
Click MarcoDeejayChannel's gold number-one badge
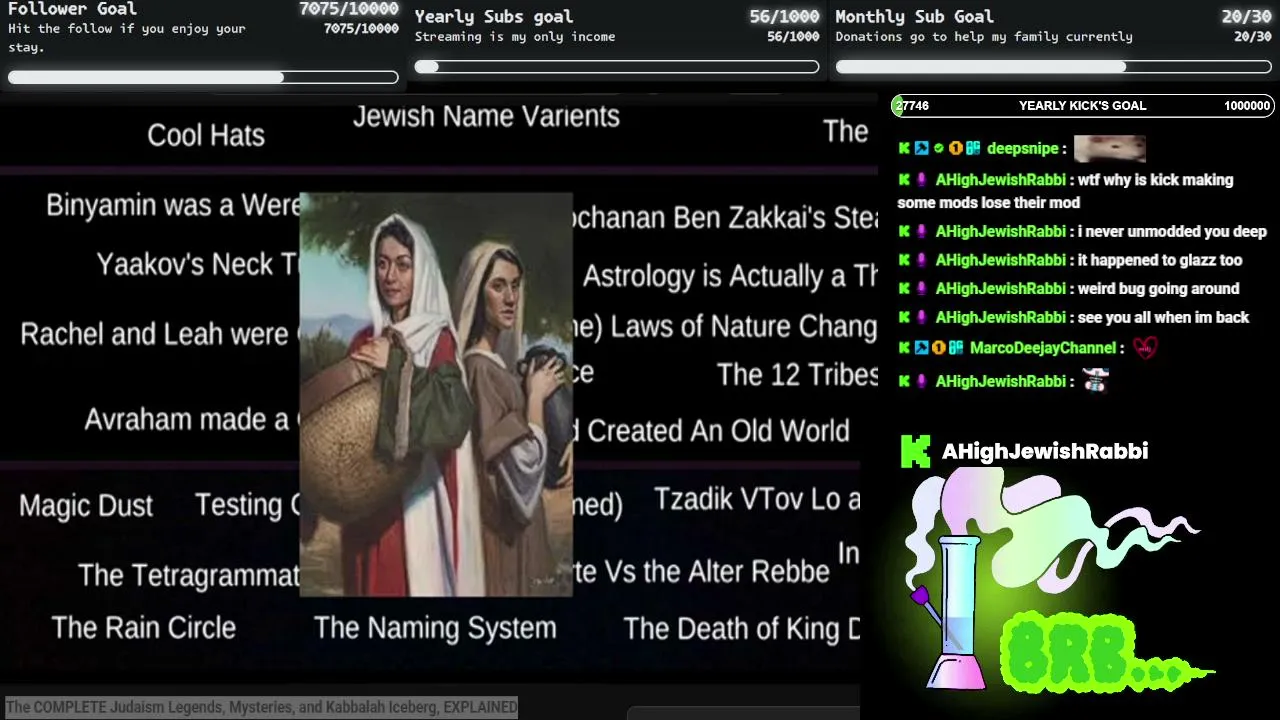click(939, 348)
